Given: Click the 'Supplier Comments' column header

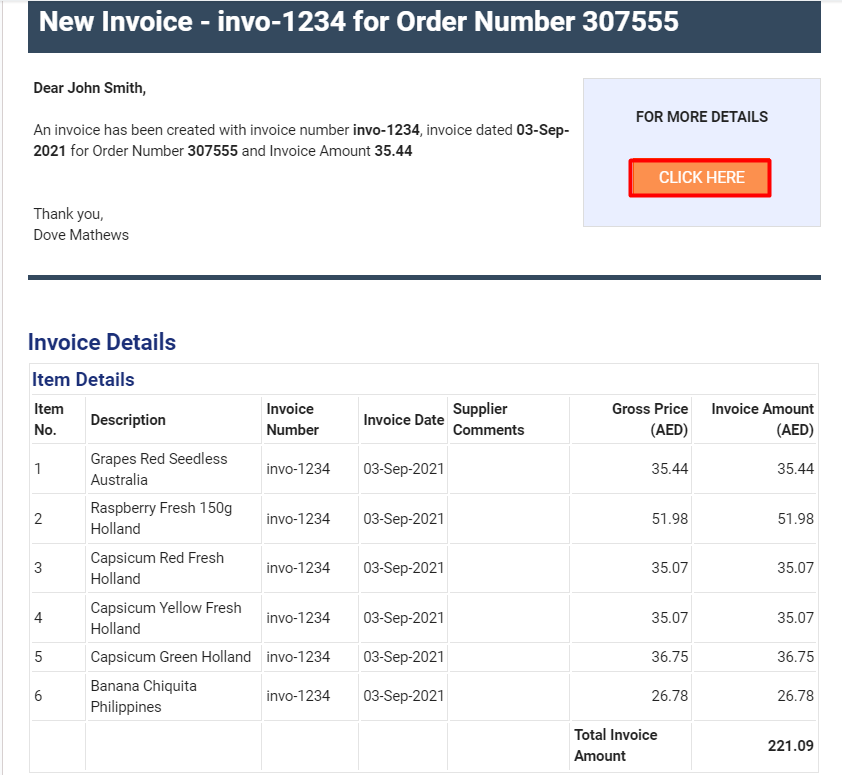Looking at the screenshot, I should (x=489, y=419).
